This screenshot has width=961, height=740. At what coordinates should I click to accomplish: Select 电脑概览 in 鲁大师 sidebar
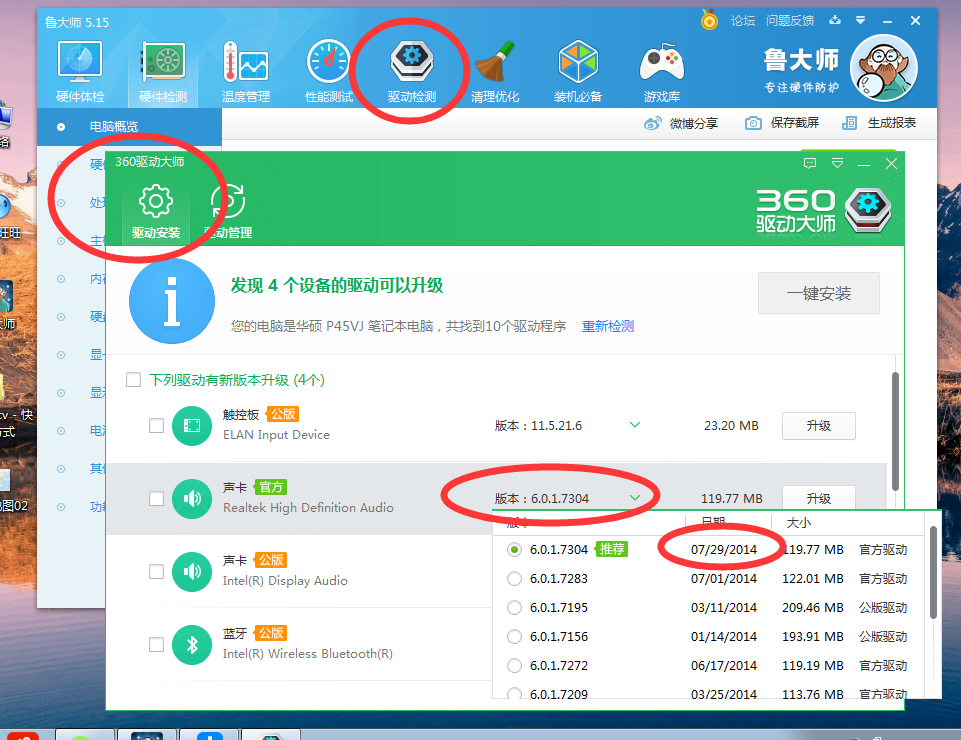(x=129, y=127)
